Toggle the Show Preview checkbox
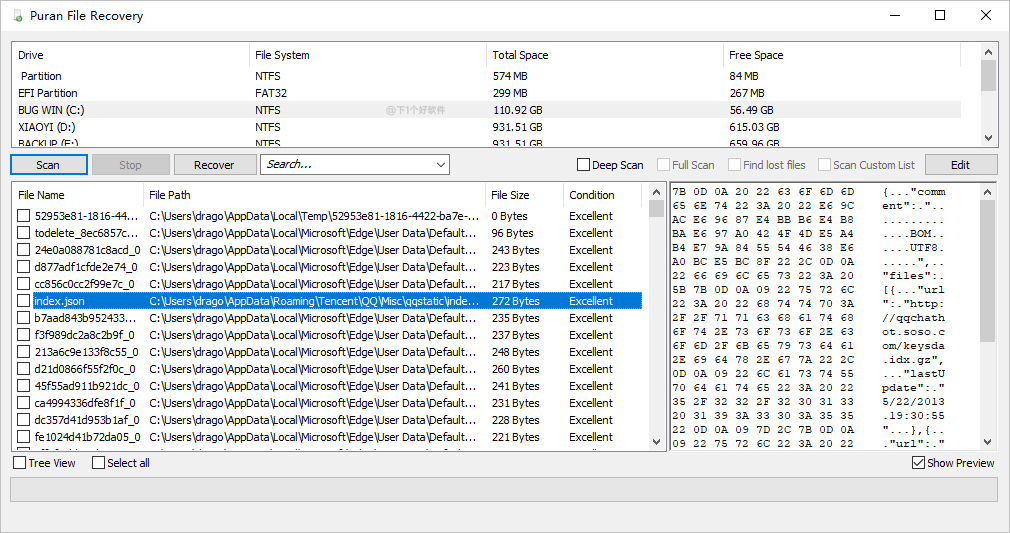The image size is (1010, 533). (x=918, y=463)
